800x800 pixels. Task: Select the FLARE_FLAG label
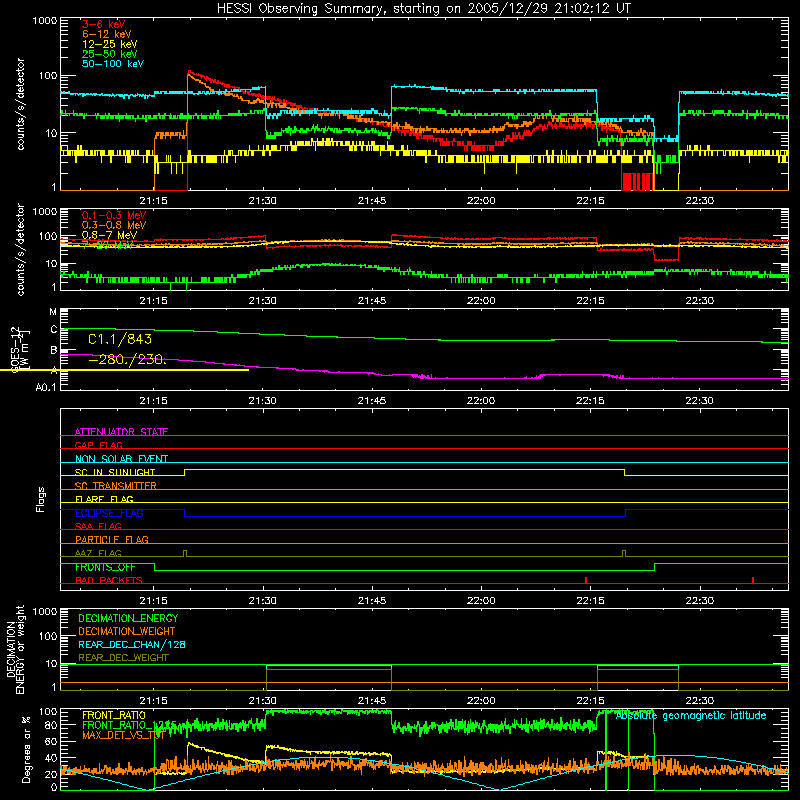coord(104,499)
